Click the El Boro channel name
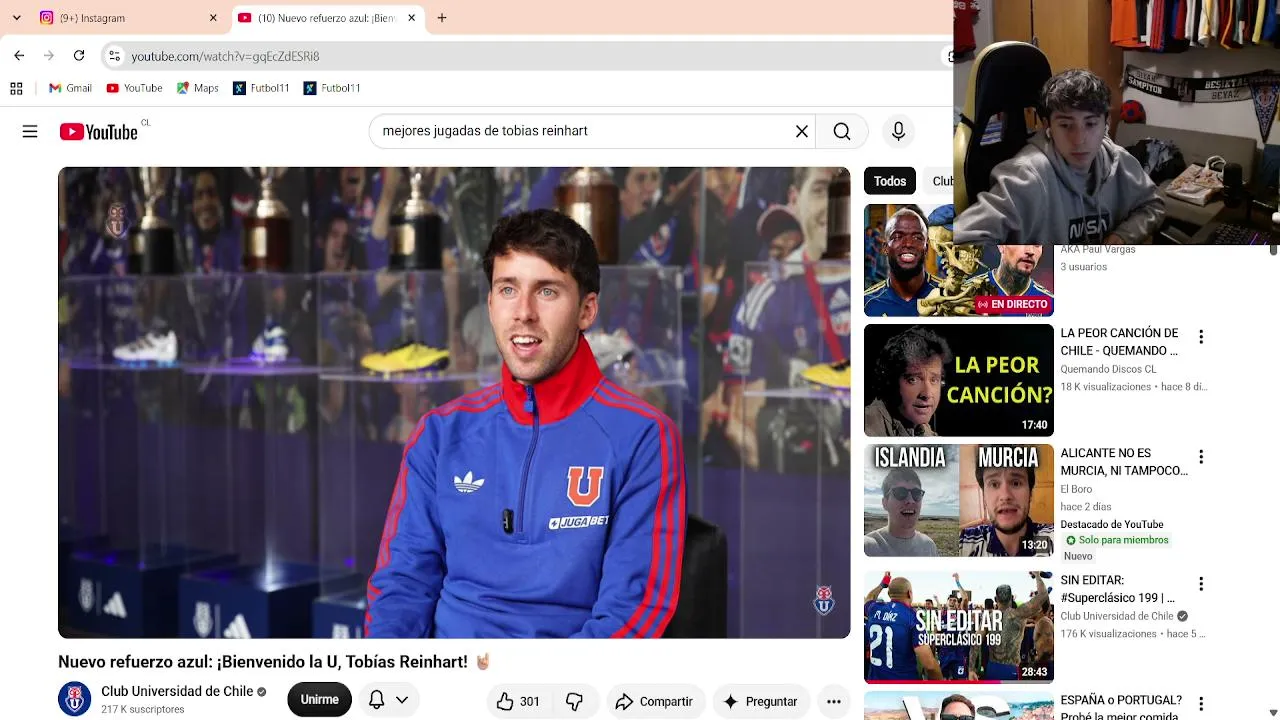This screenshot has height=720, width=1280. click(x=1076, y=489)
